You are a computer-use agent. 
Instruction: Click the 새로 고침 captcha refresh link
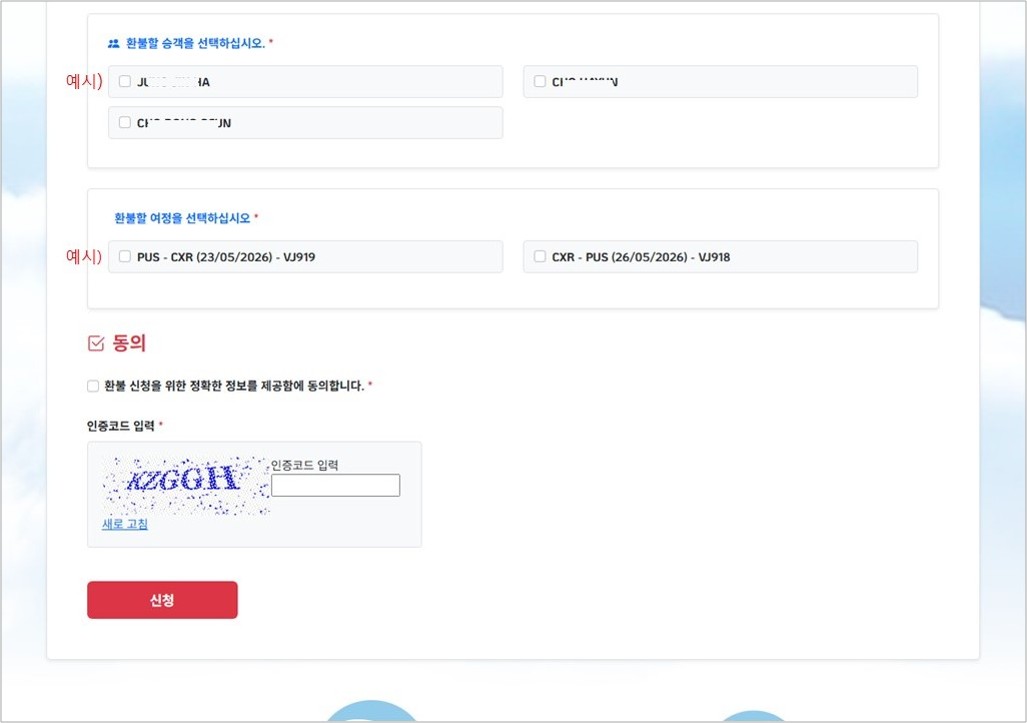(x=125, y=524)
